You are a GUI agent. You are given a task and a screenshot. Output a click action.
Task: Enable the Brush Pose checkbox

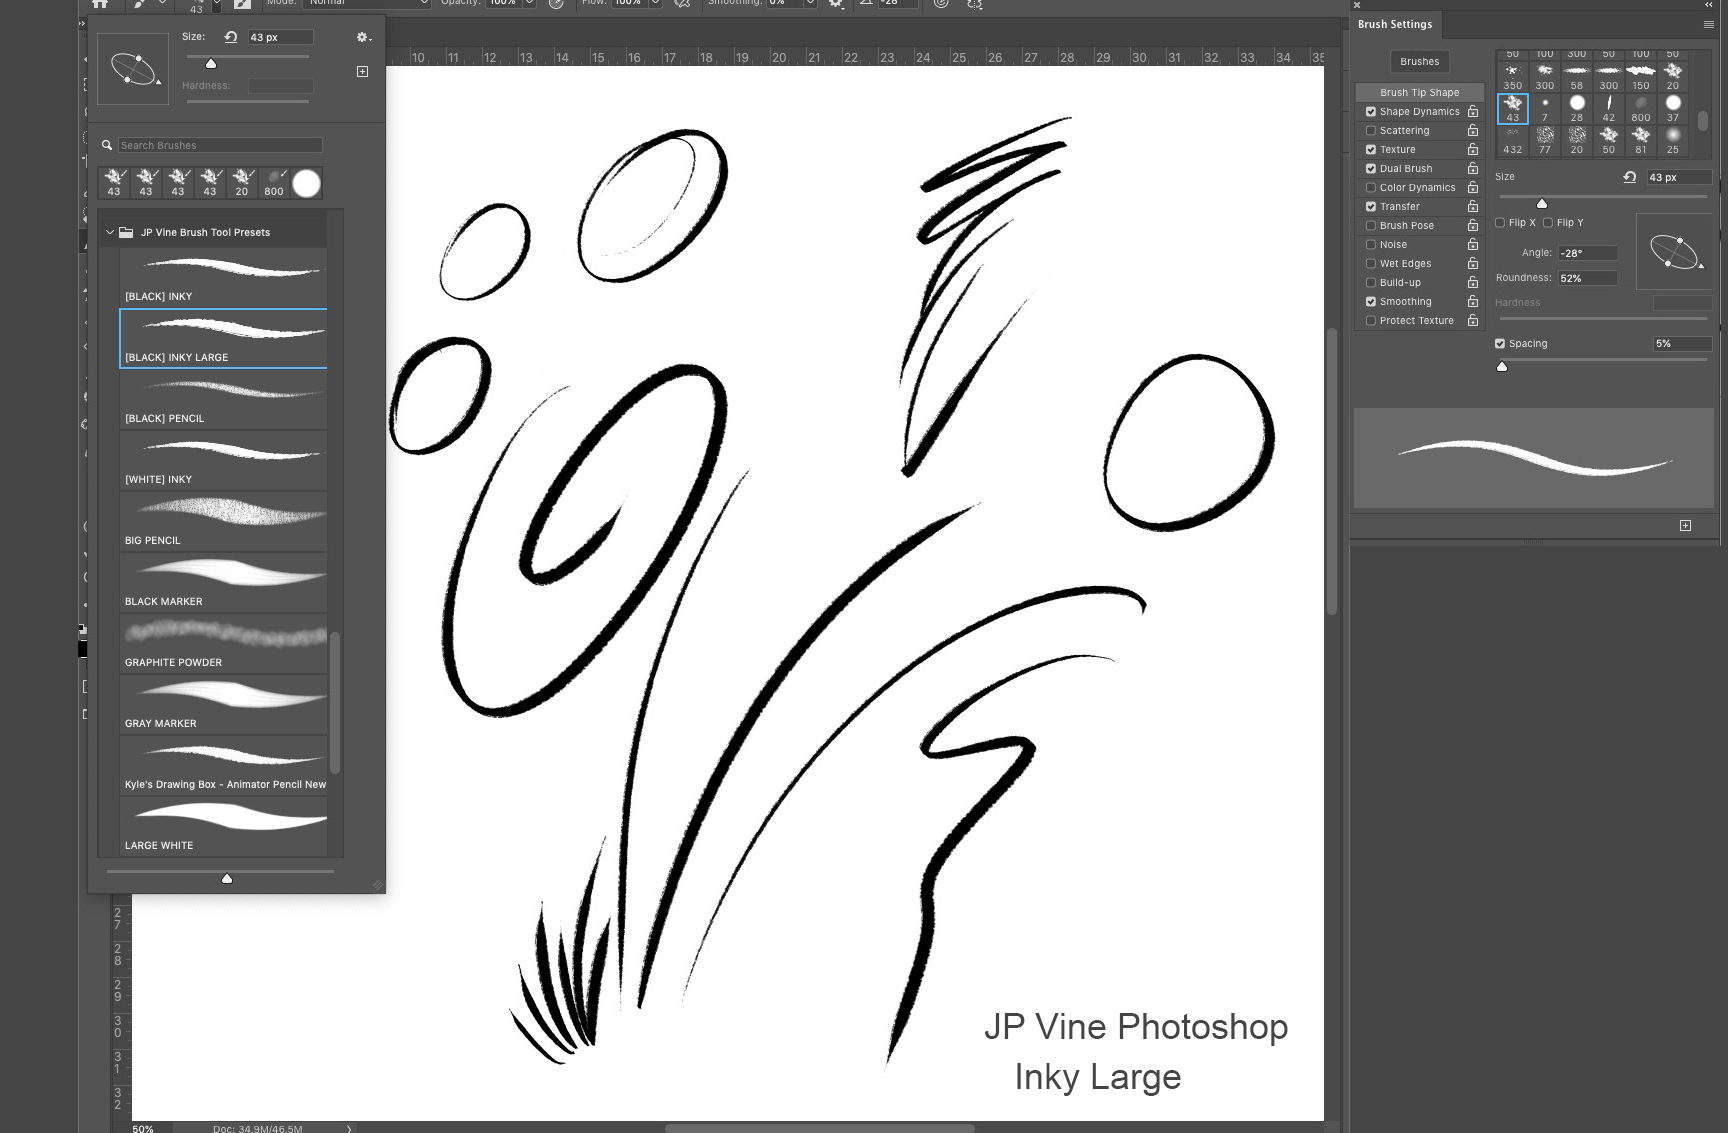point(1371,226)
